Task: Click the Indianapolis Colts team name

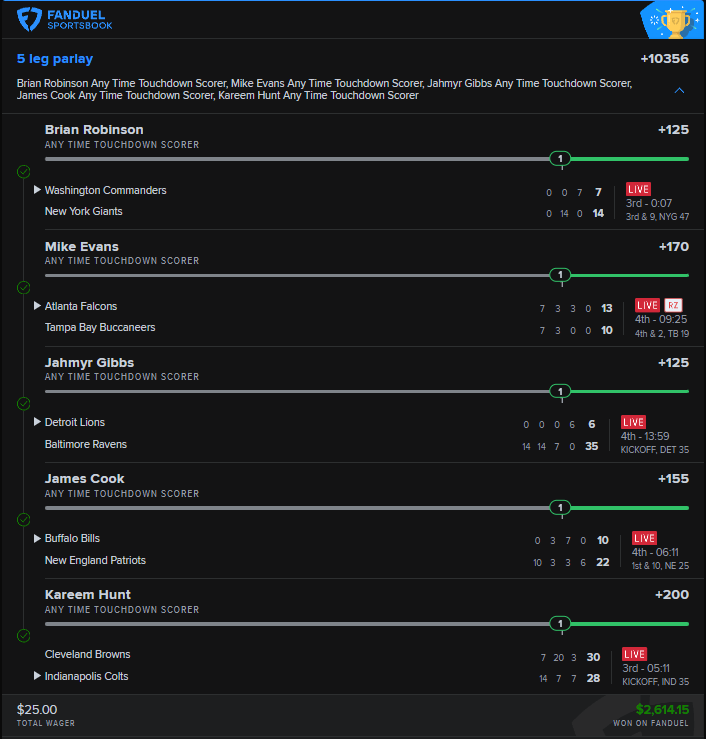Action: click(x=86, y=676)
